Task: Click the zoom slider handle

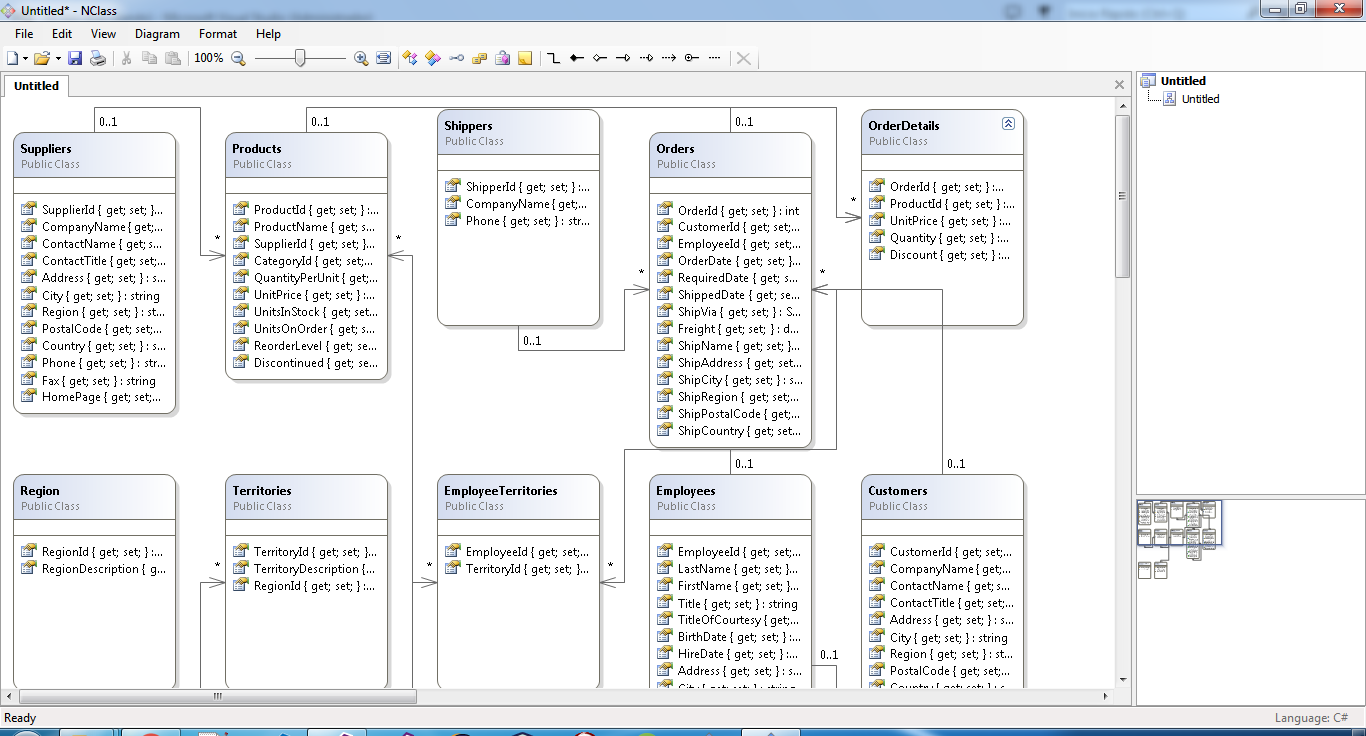Action: click(x=300, y=58)
